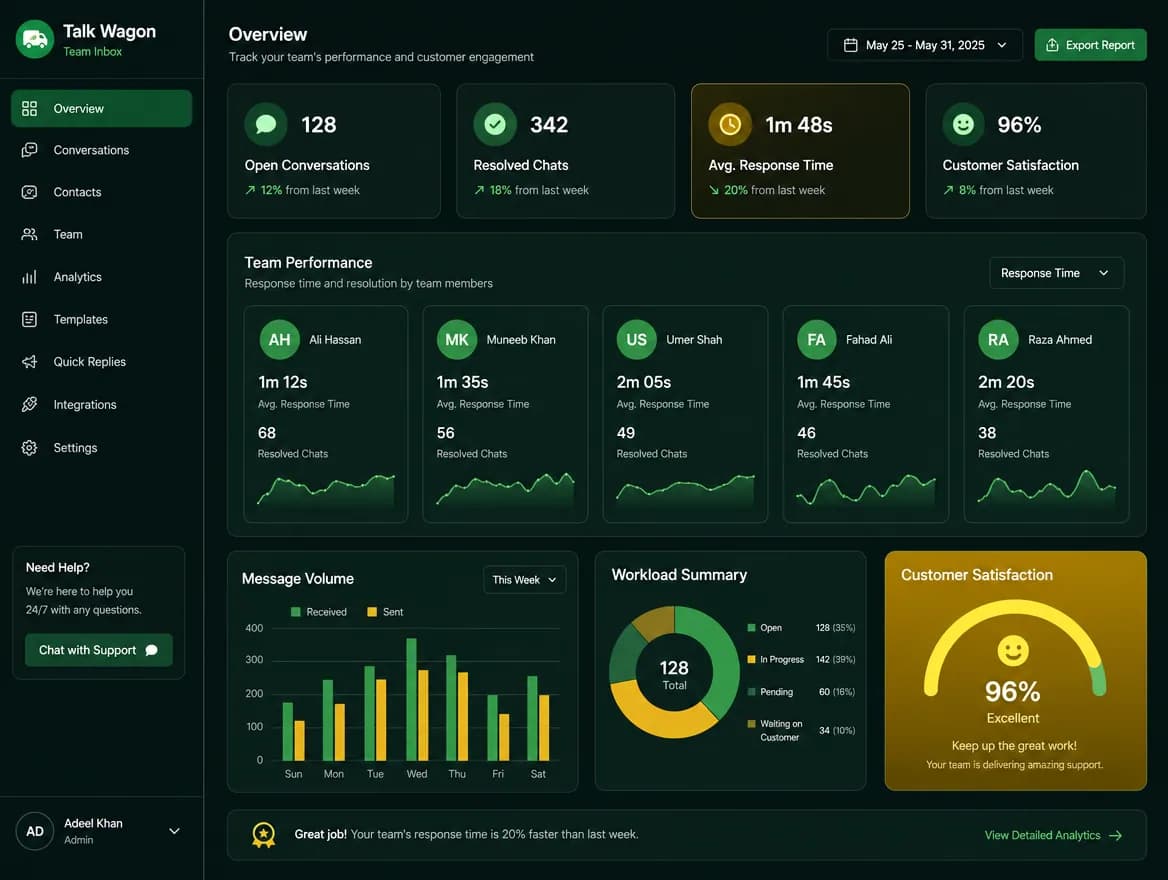Click 'Waiting on Customer' legend label

tap(781, 730)
